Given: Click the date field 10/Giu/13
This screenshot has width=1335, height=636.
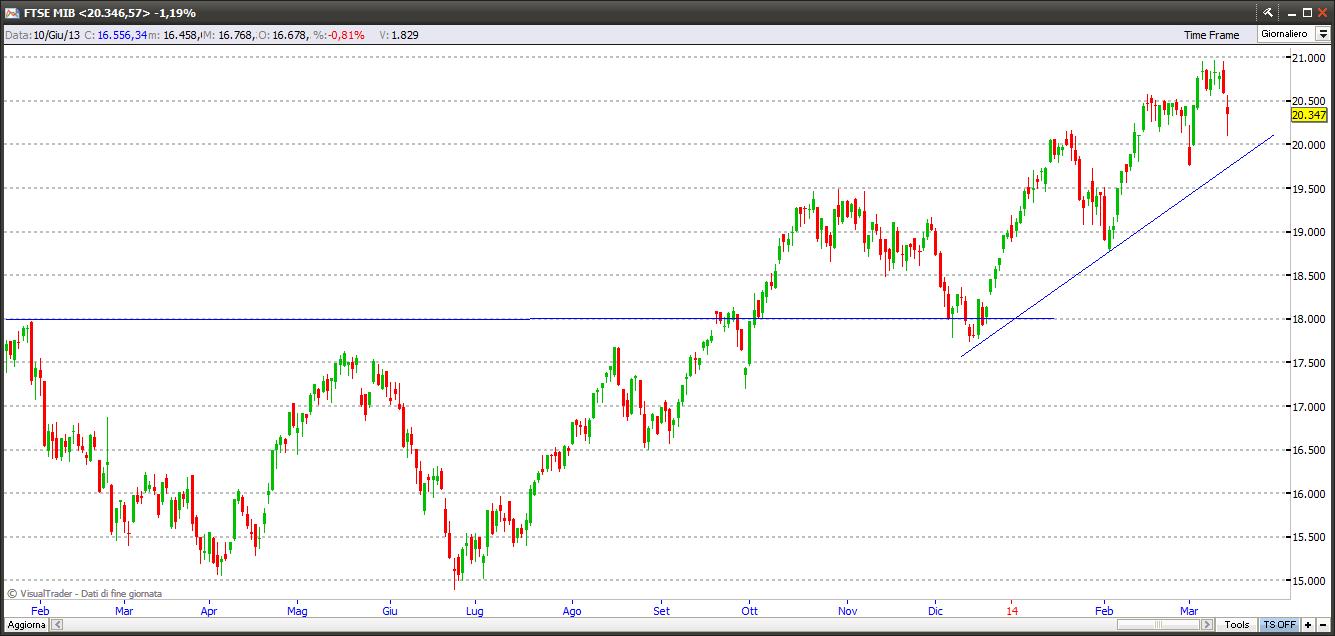Looking at the screenshot, I should (56, 35).
